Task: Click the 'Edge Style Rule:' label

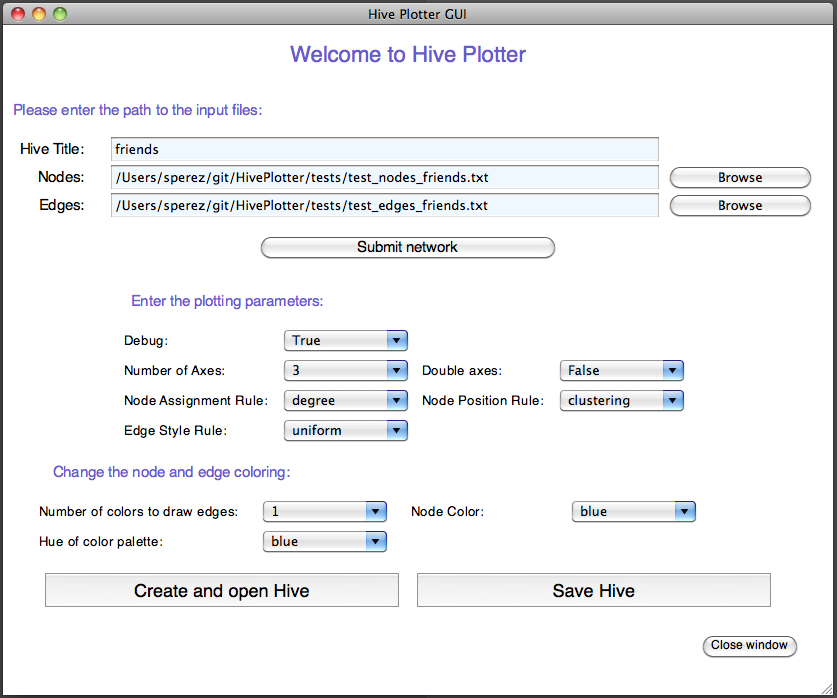Action: (x=175, y=430)
